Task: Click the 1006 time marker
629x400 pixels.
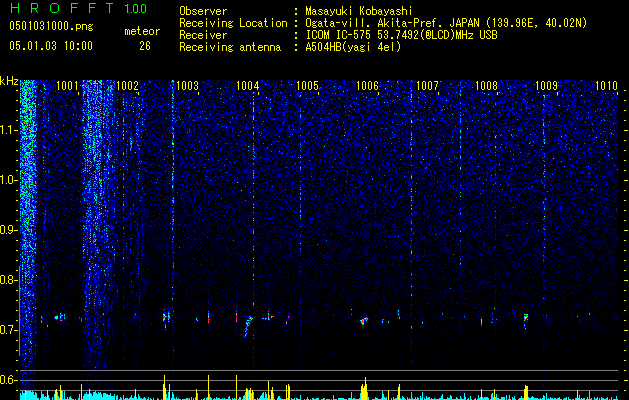Action: (x=367, y=85)
